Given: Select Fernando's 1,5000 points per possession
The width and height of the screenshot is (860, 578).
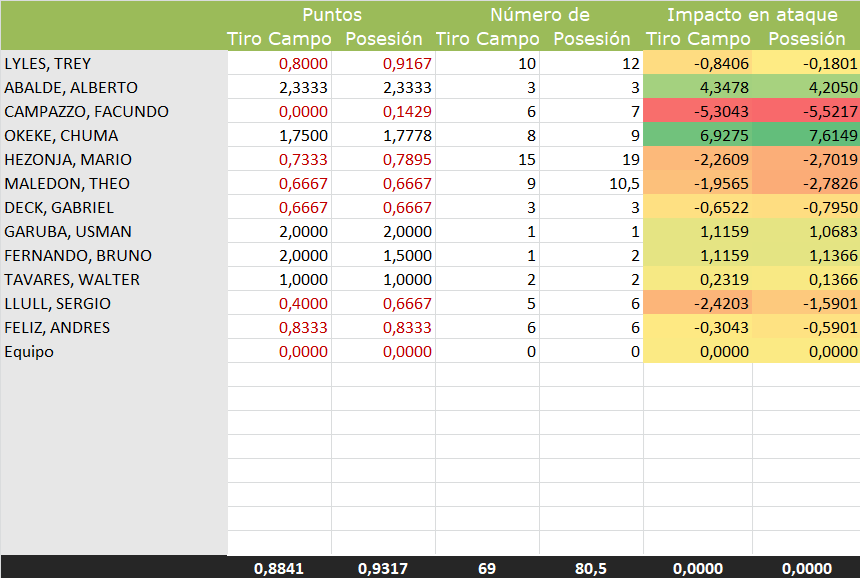Looking at the screenshot, I should (x=383, y=255).
